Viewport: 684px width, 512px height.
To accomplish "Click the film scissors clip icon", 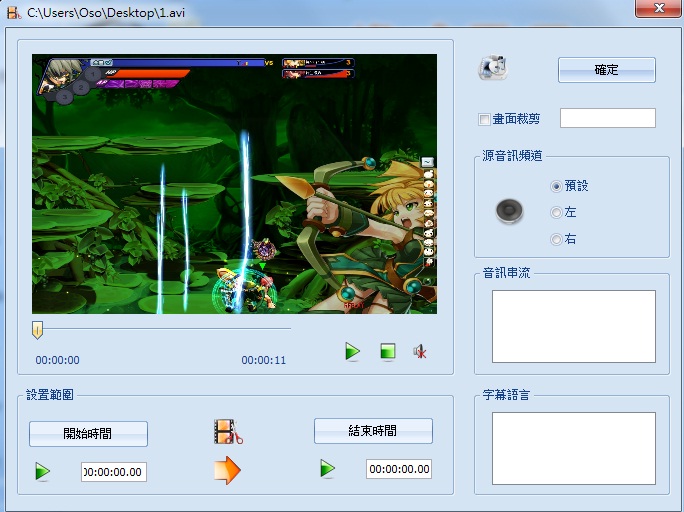I will coord(228,432).
